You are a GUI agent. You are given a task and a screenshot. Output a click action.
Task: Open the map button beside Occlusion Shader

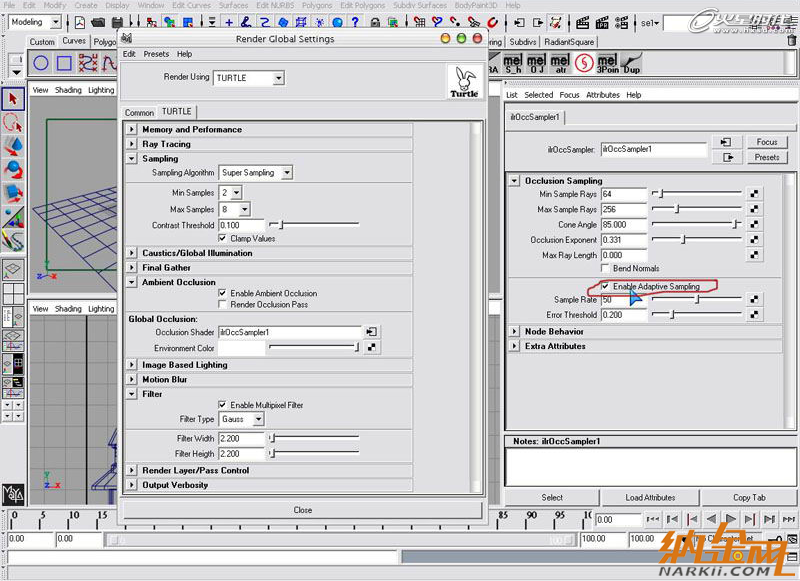371,332
